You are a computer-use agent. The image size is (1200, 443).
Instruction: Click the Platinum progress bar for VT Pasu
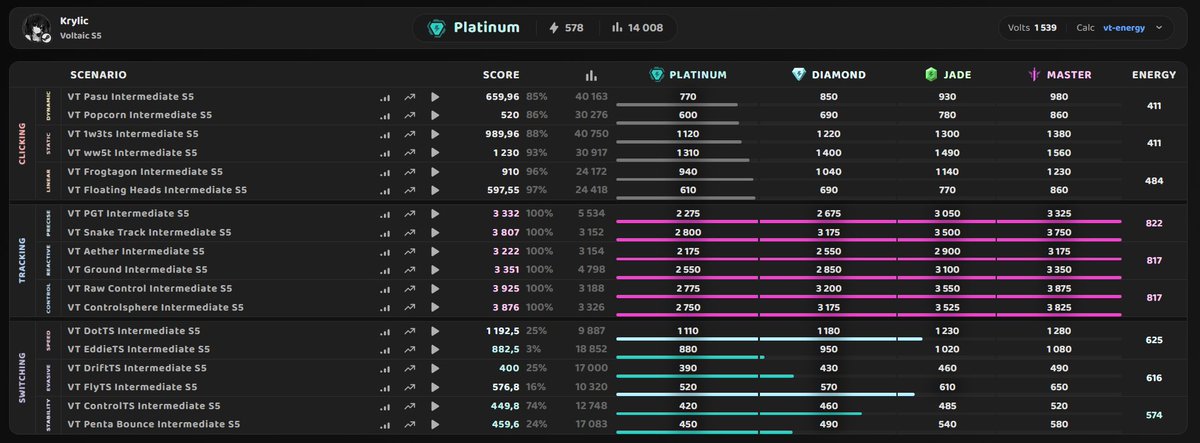(687, 104)
